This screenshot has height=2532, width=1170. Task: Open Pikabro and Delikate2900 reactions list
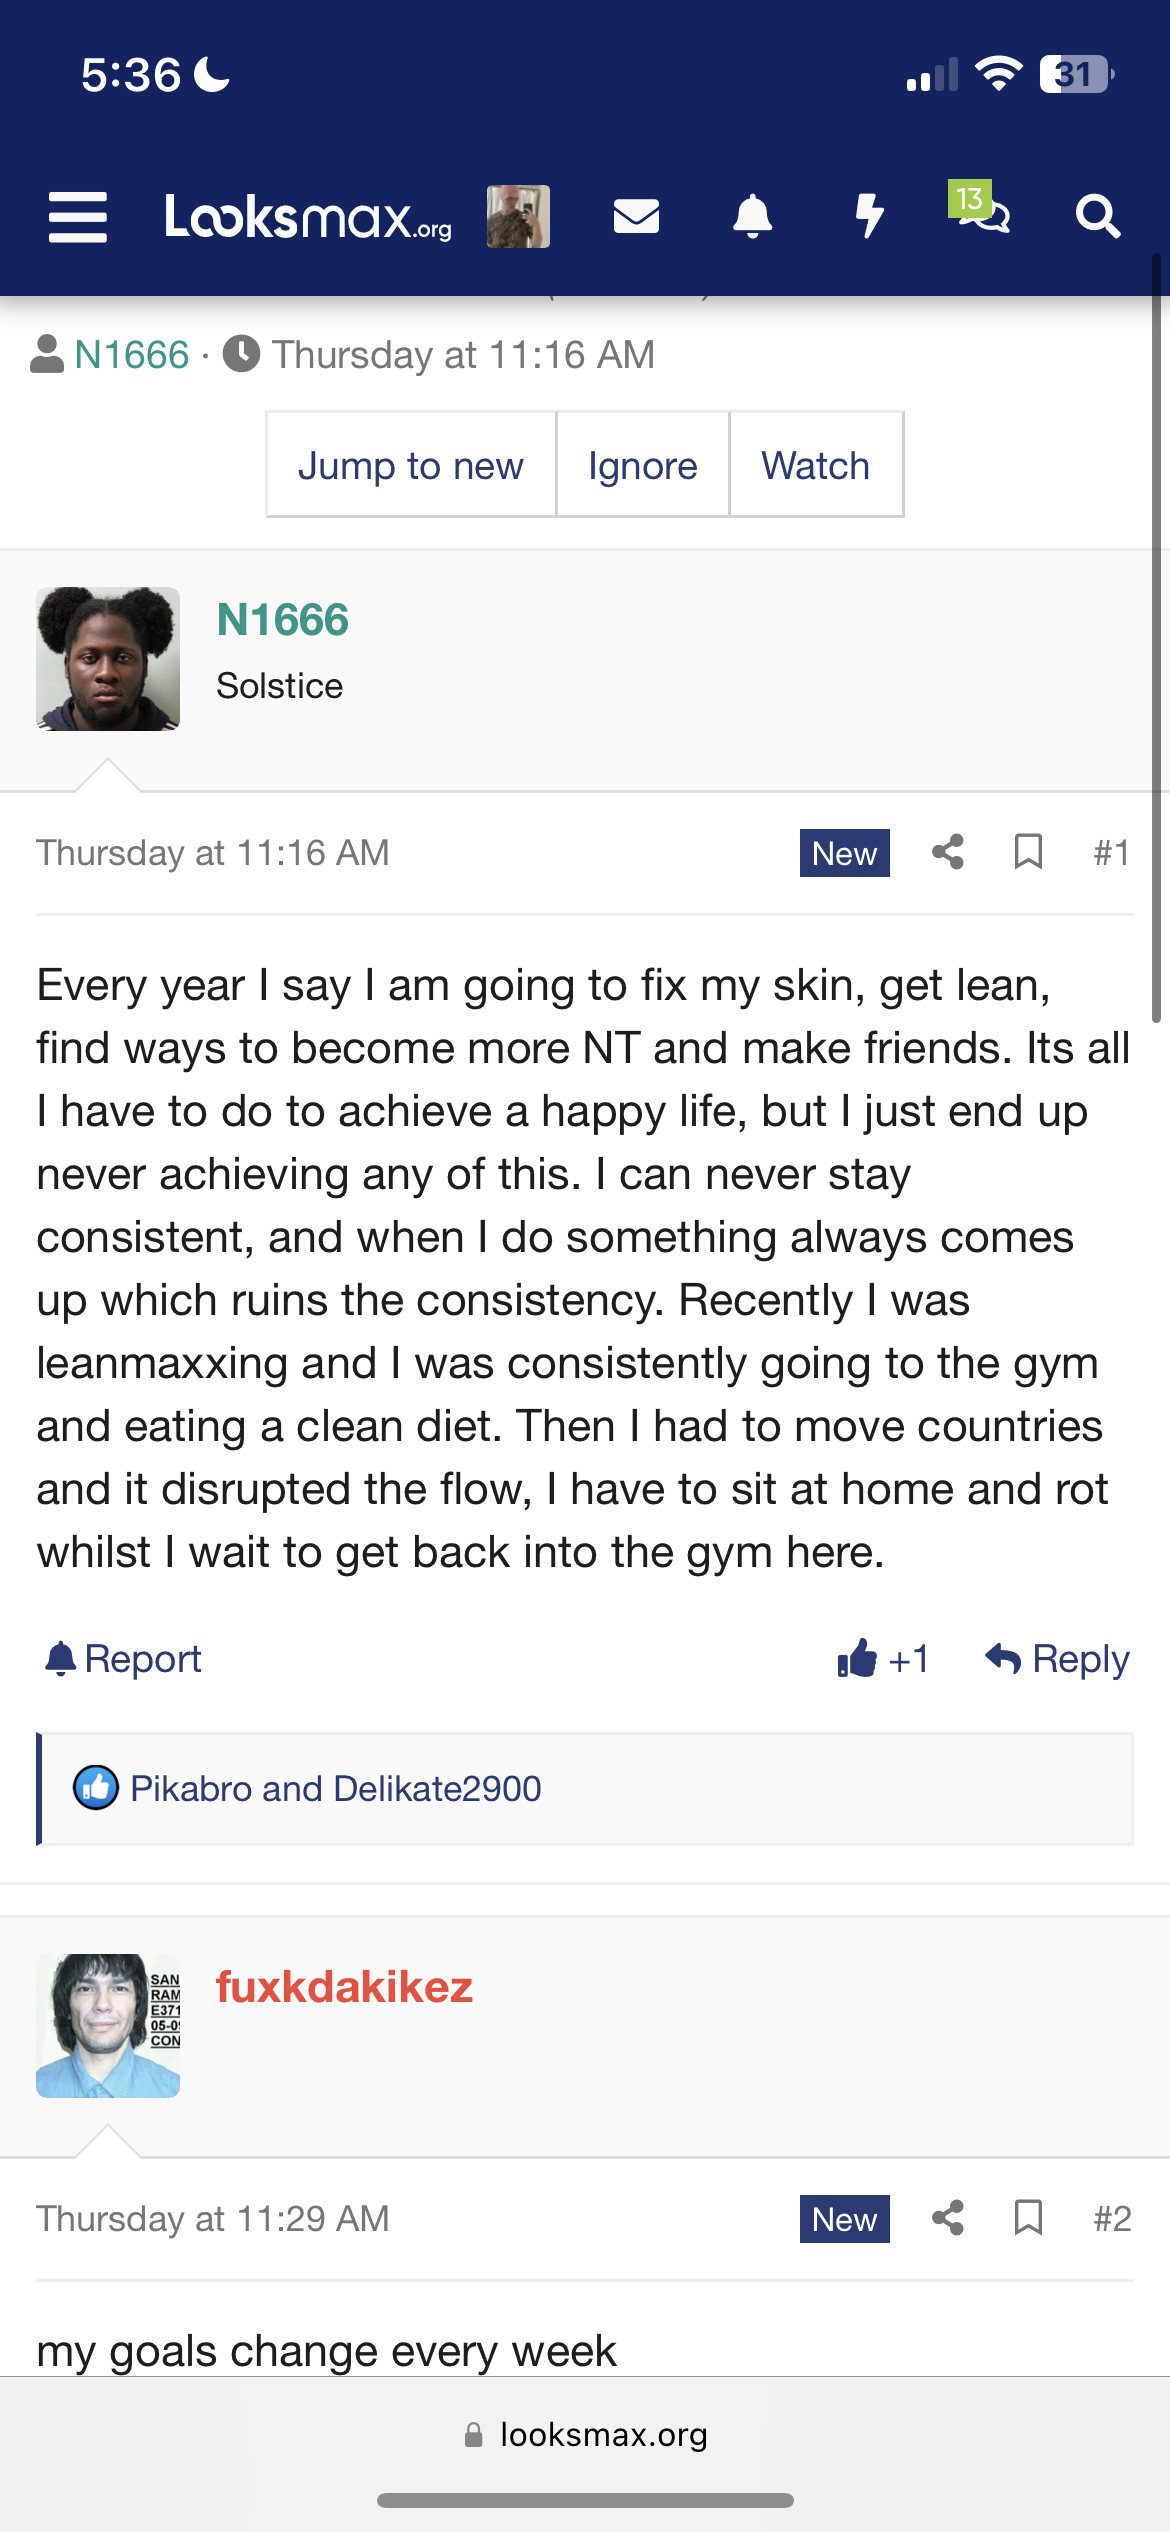[336, 1788]
